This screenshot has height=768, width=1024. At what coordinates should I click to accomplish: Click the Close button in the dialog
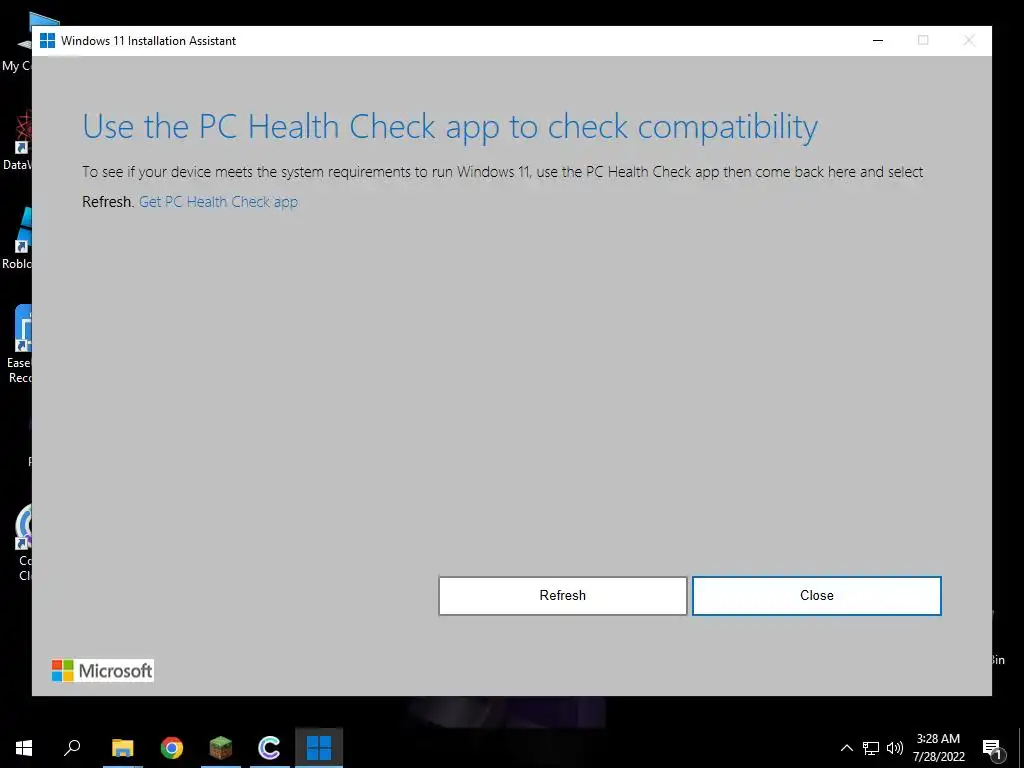click(x=816, y=596)
